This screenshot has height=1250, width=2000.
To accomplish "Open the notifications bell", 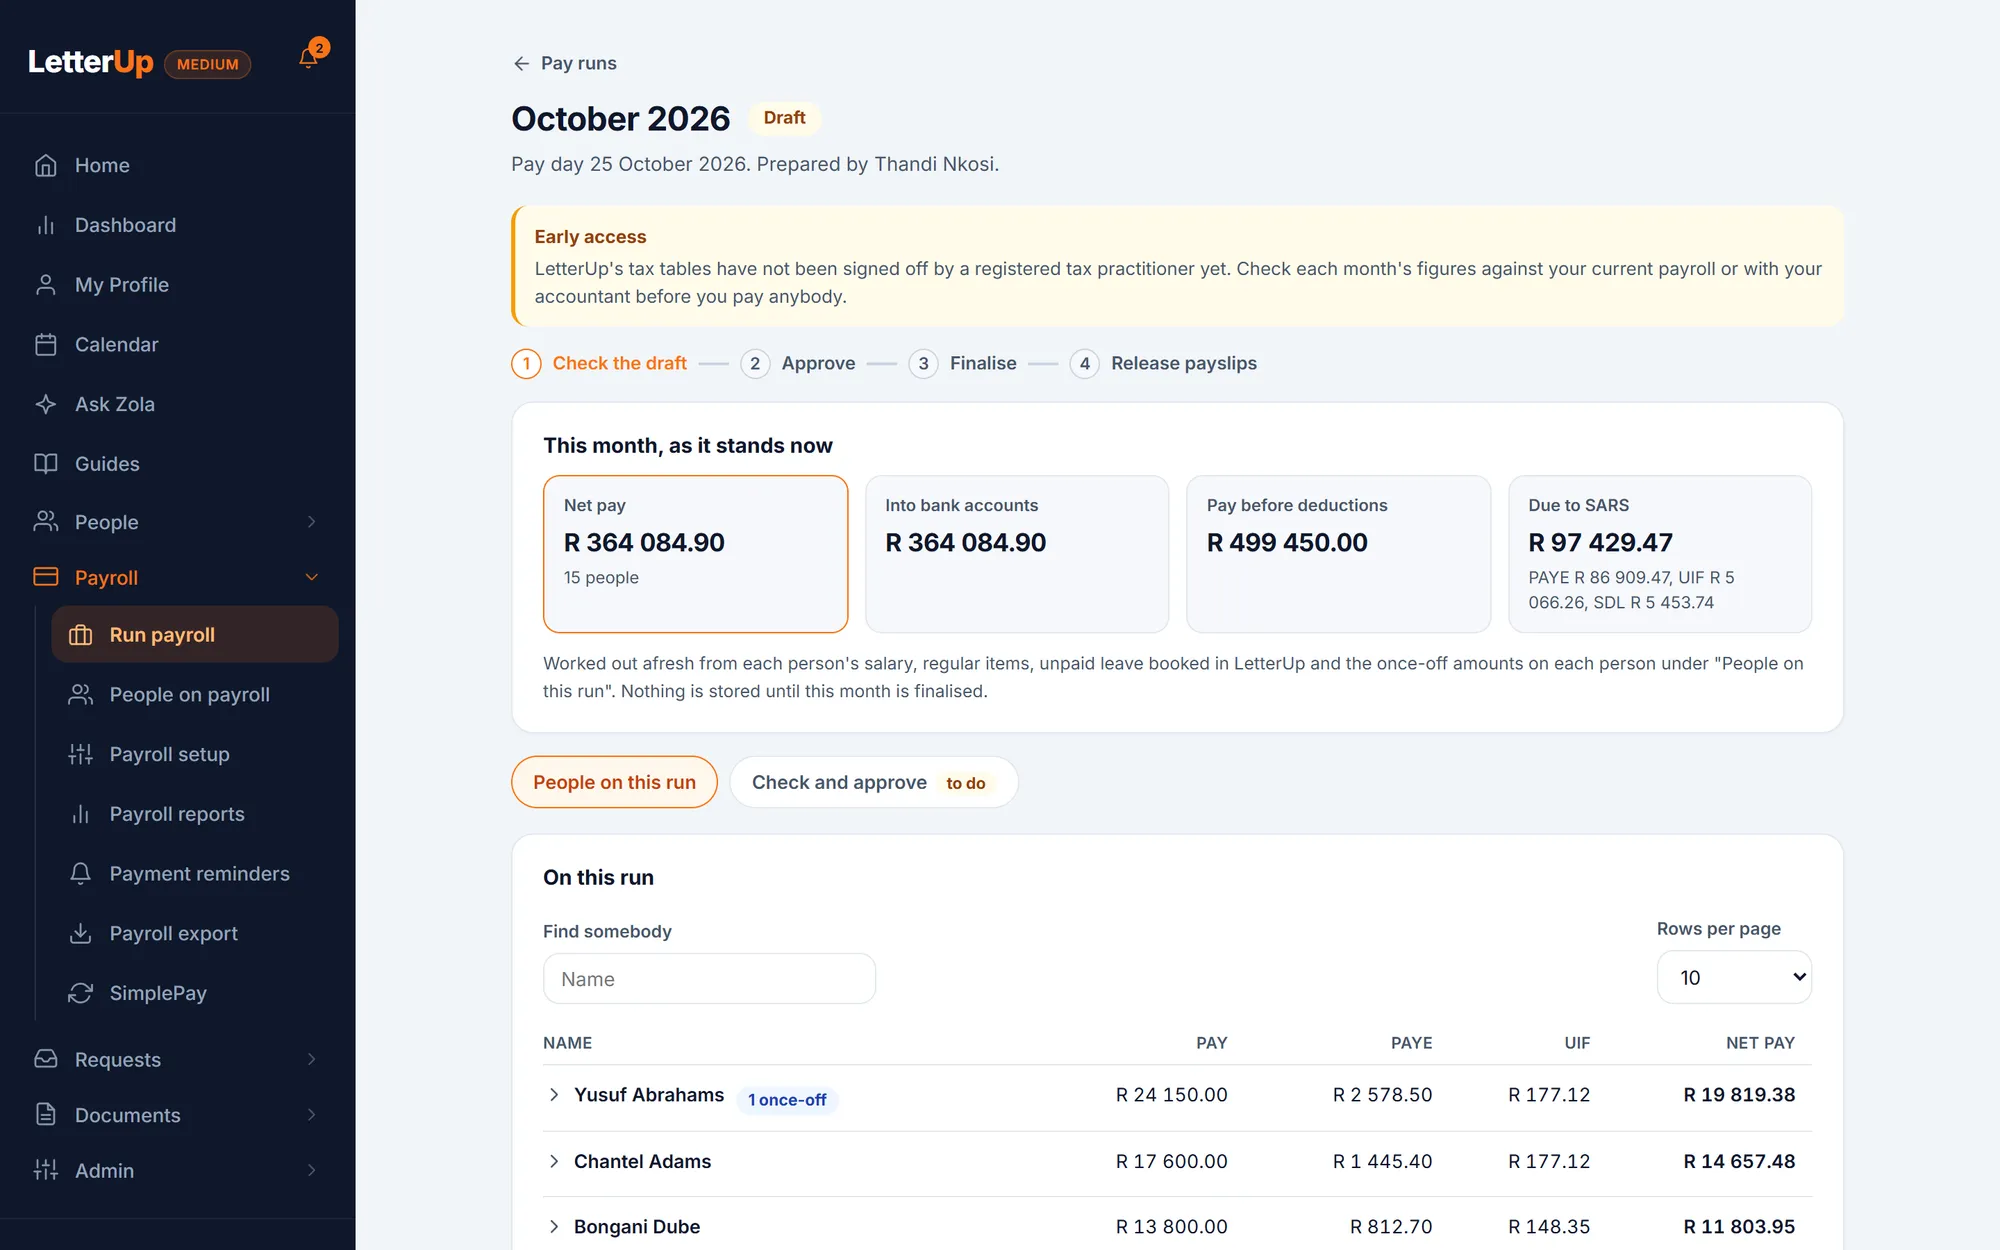I will coord(309,58).
